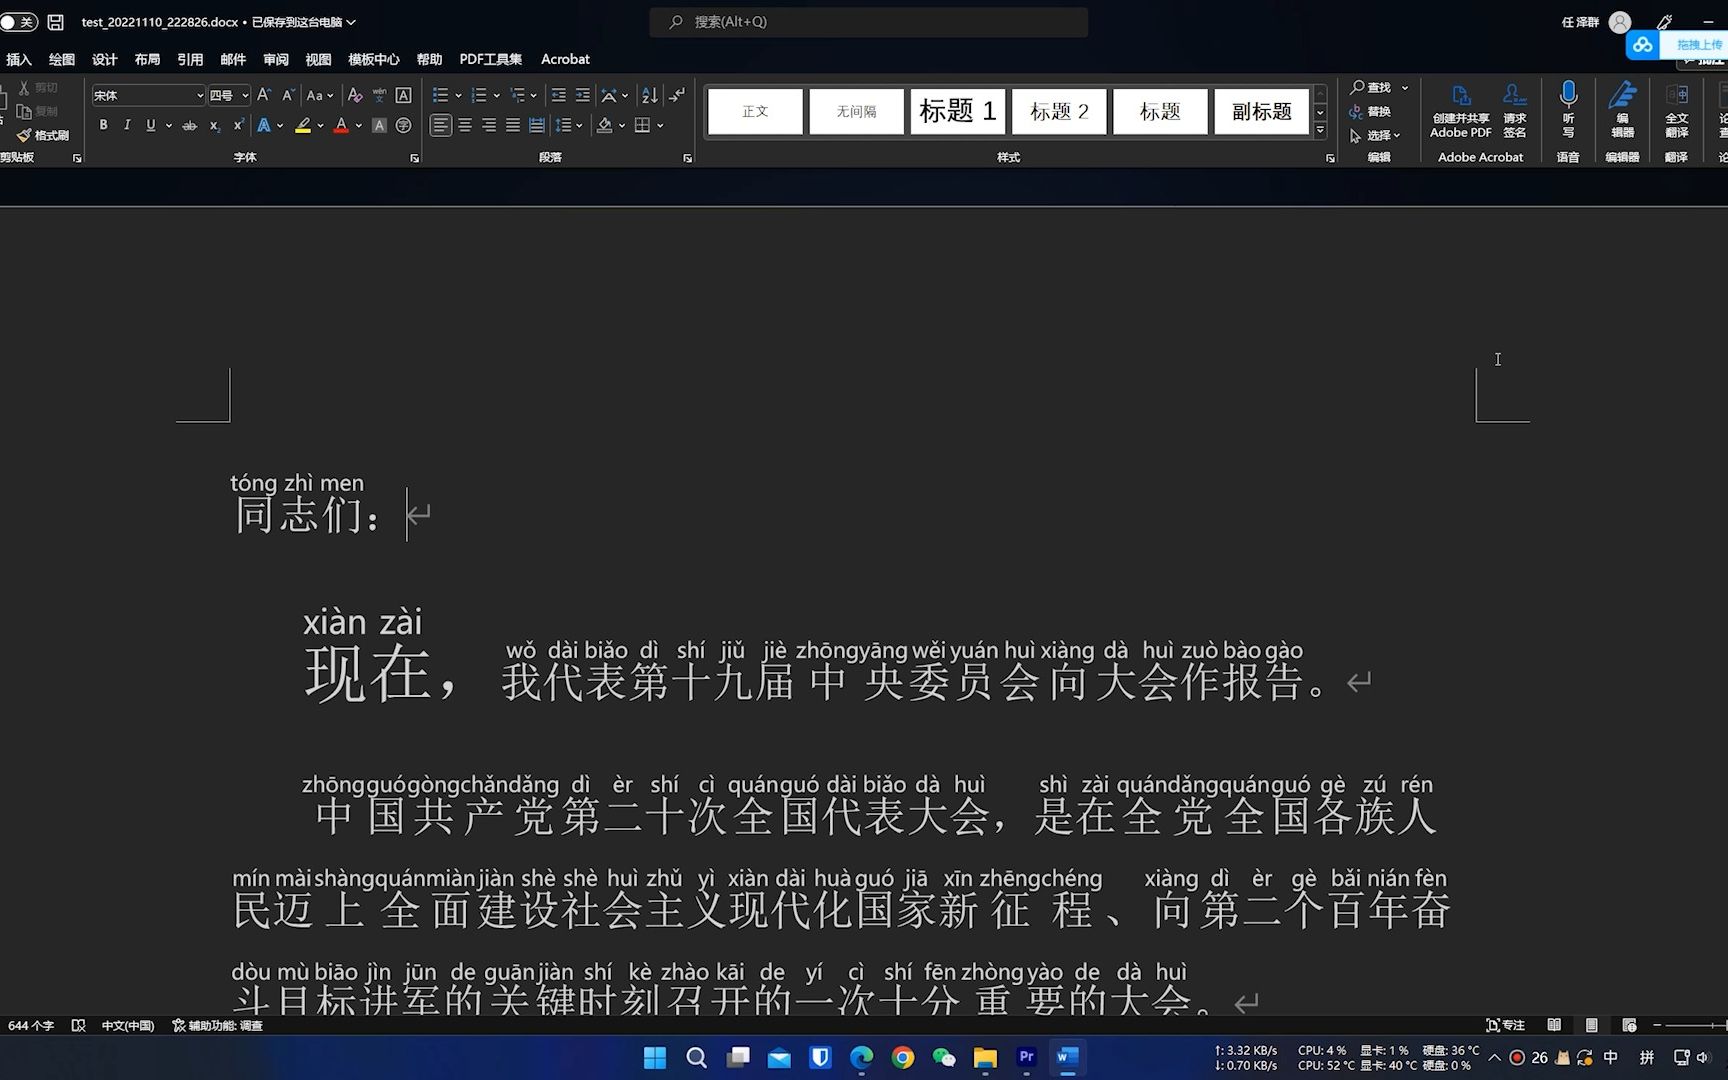Toggle strikethrough formatting
Viewport: 1728px width, 1080px height.
[x=189, y=124]
